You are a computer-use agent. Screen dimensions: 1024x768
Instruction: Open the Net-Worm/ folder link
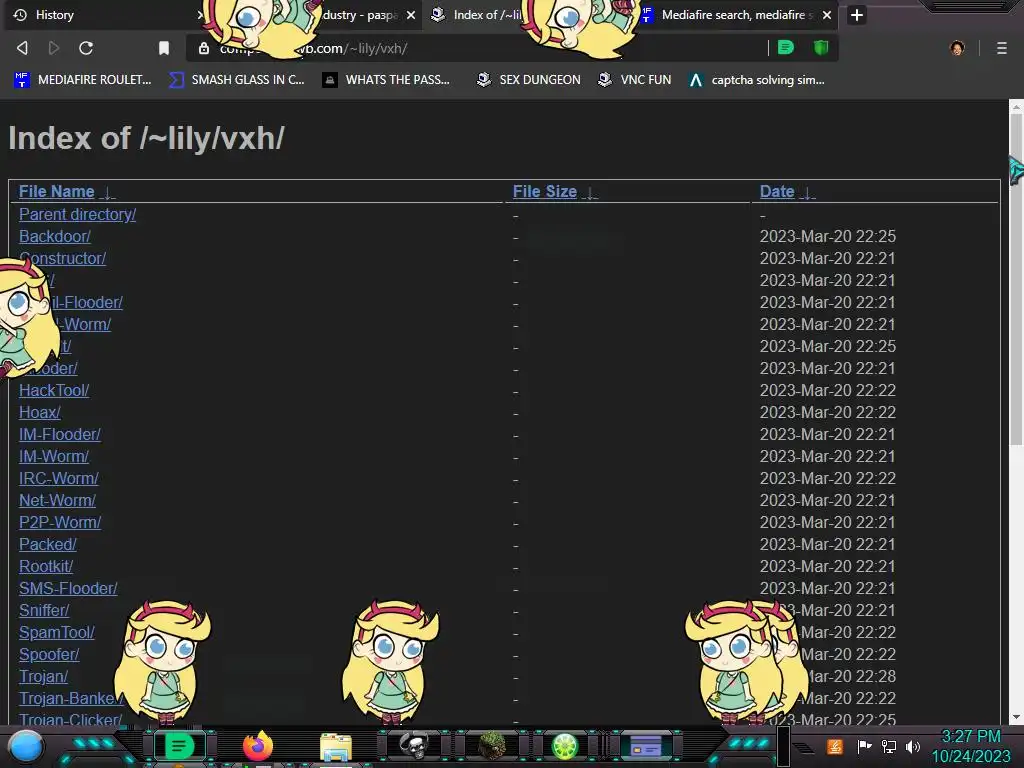tap(57, 500)
